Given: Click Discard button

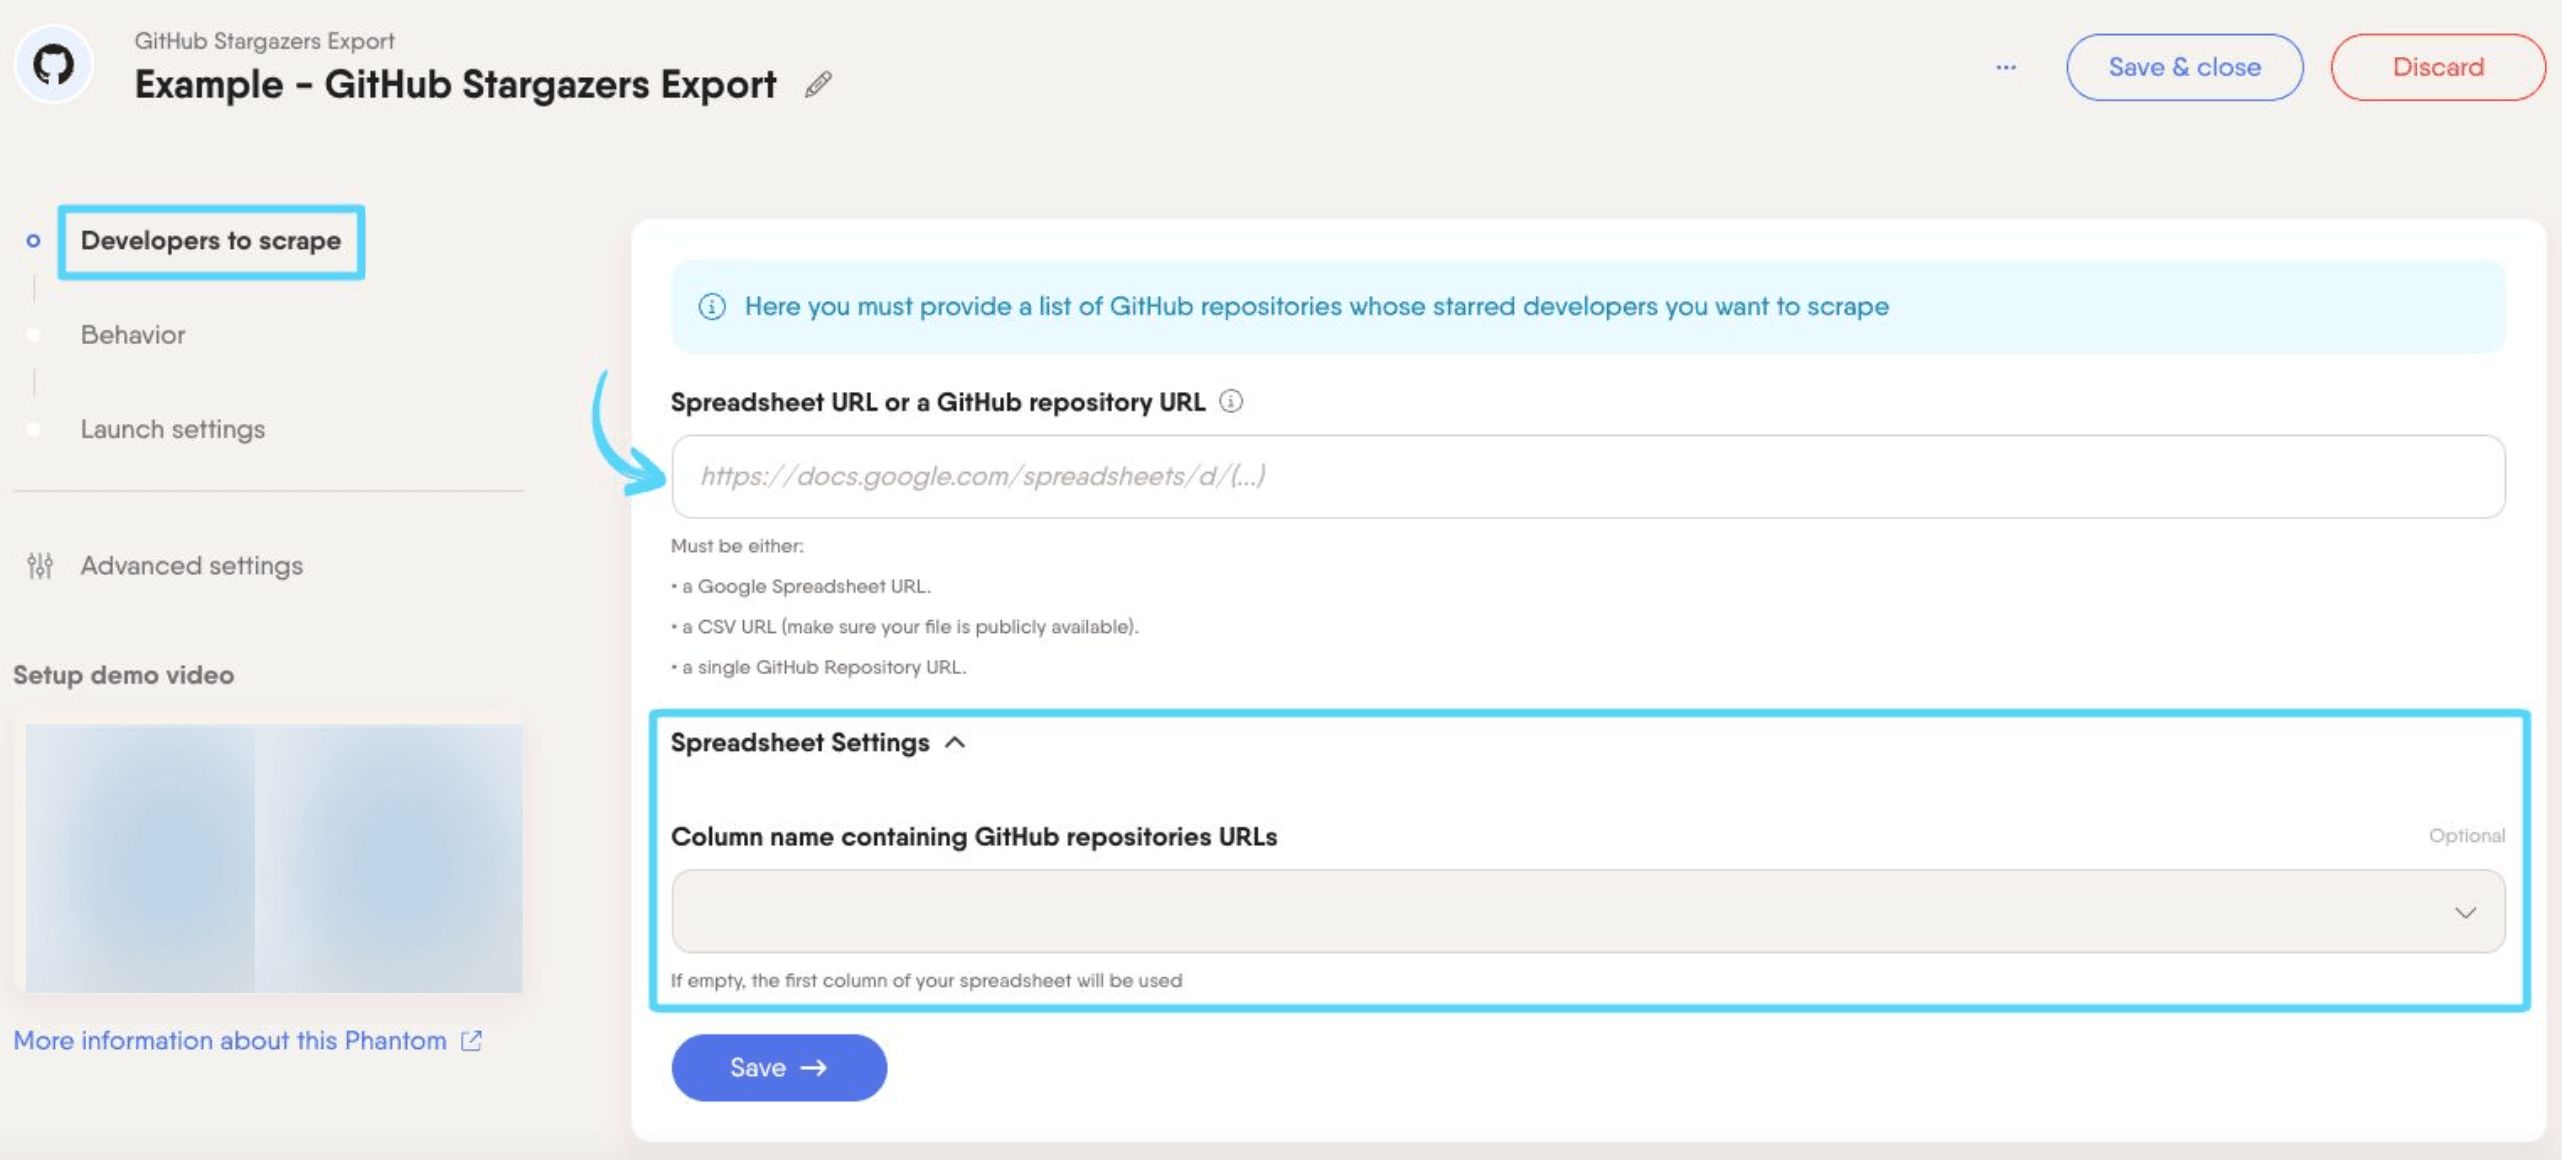Looking at the screenshot, I should (x=2438, y=67).
